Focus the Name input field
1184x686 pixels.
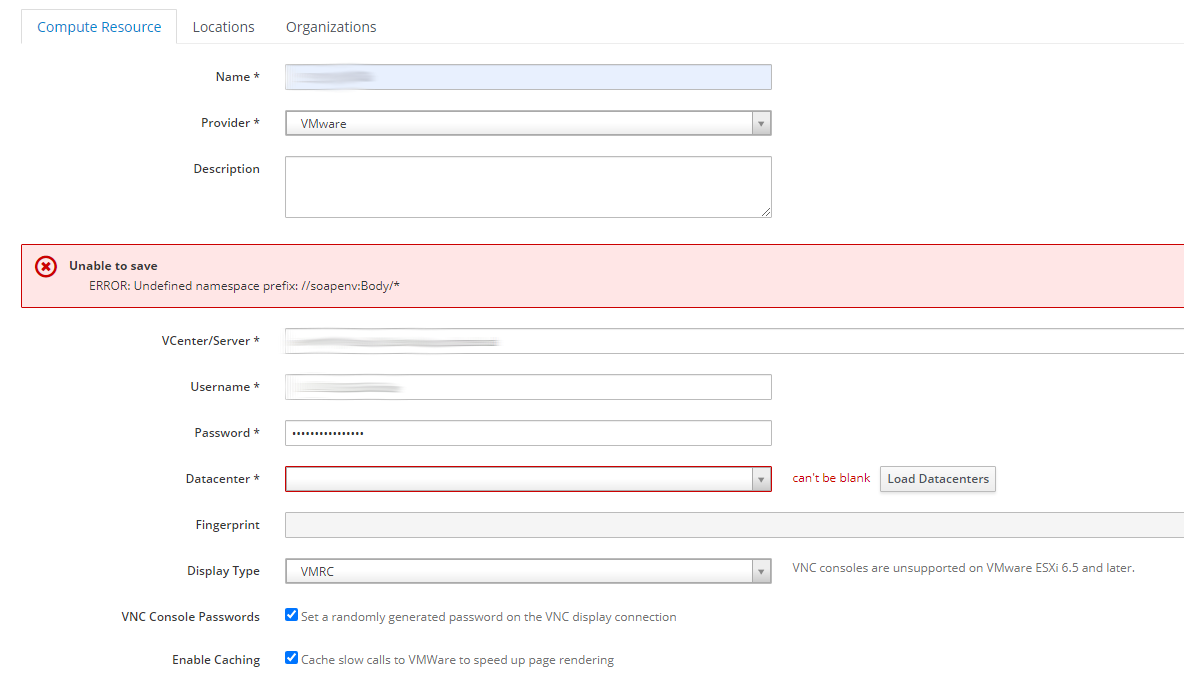pyautogui.click(x=527, y=77)
